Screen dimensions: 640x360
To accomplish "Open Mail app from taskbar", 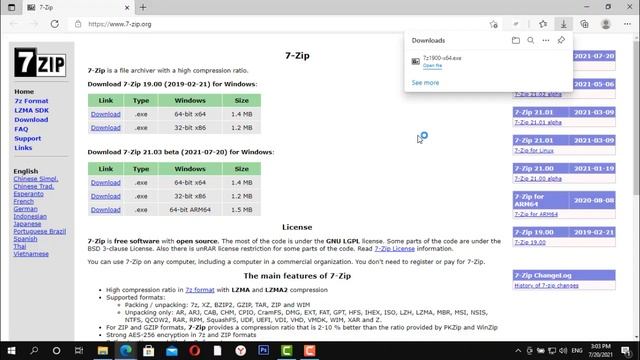I will [x=172, y=351].
